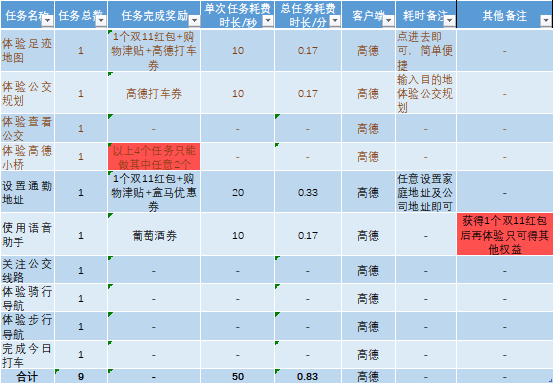The width and height of the screenshot is (554, 384).
Task: Click the 0.17 cell in 体验公交规划 row
Action: (x=308, y=93)
